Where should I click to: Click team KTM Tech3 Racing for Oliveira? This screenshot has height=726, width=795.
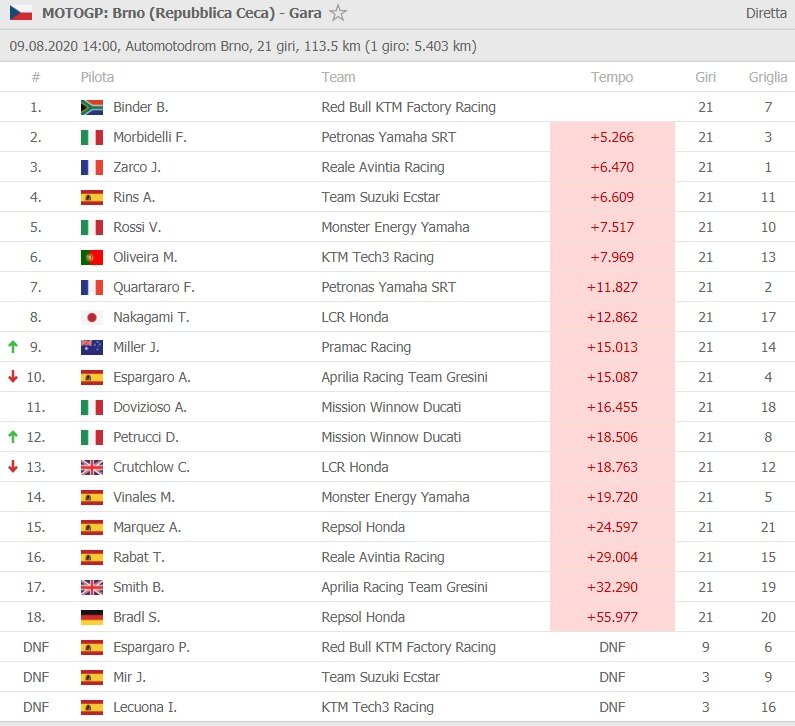(378, 258)
